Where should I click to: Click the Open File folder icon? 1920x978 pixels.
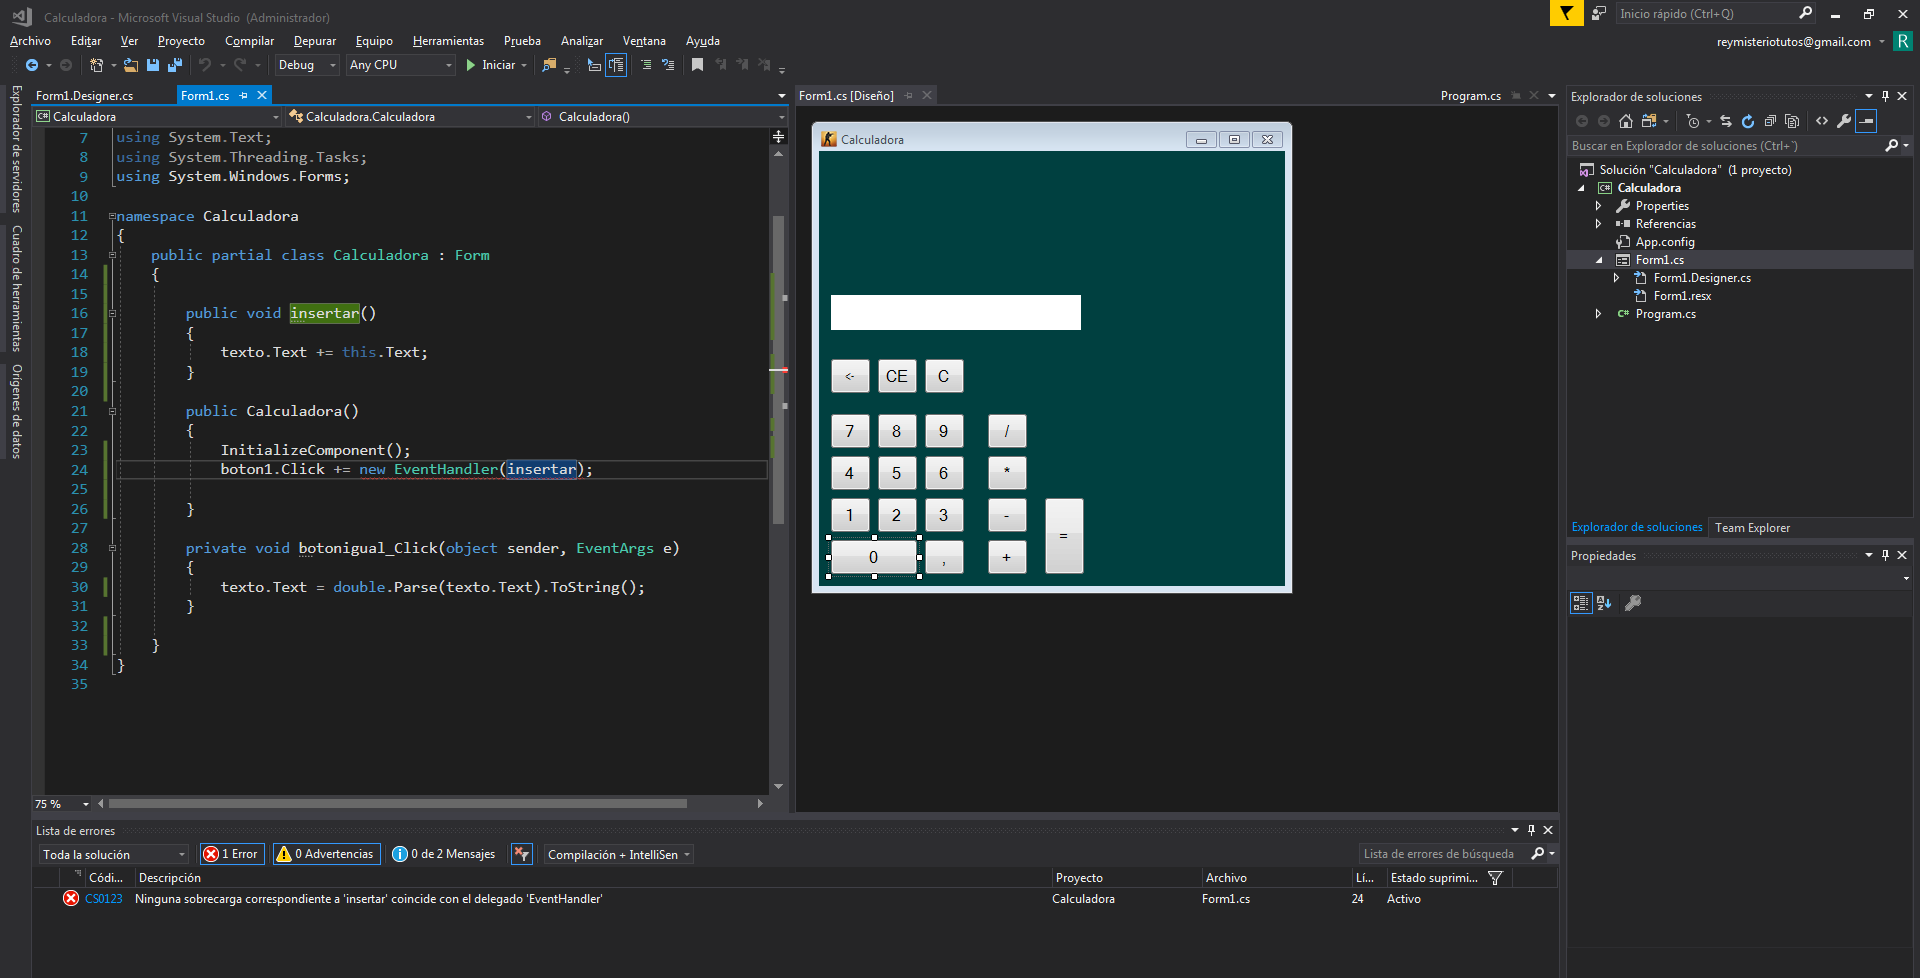[x=131, y=65]
